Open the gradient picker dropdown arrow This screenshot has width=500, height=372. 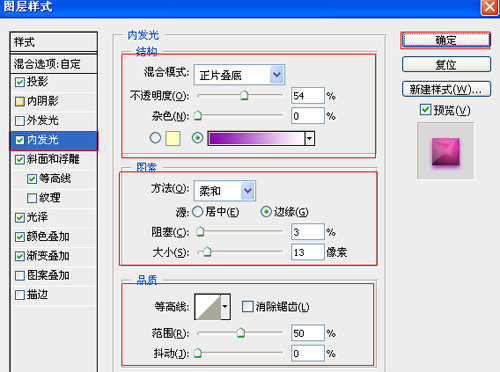click(x=310, y=138)
